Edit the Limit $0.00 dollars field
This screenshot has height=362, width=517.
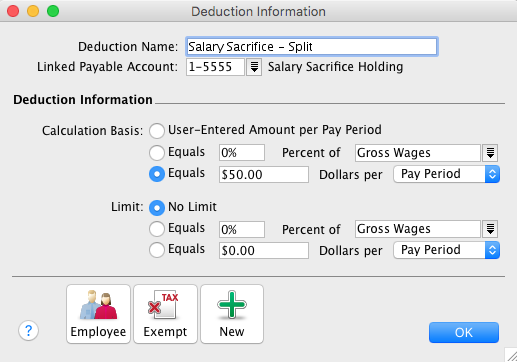pos(264,250)
